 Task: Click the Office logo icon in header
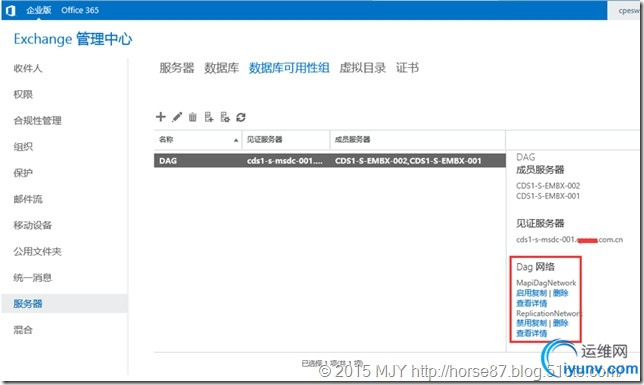(11, 10)
